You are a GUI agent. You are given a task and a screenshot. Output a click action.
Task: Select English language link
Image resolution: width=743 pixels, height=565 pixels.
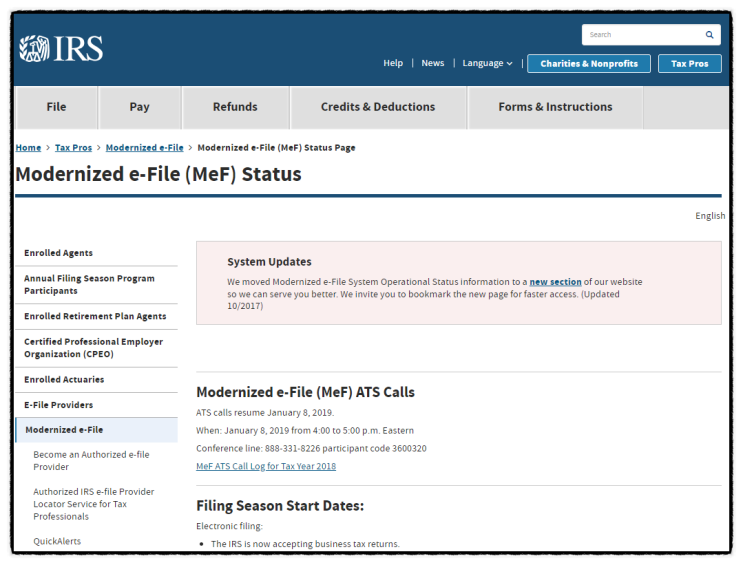click(710, 216)
